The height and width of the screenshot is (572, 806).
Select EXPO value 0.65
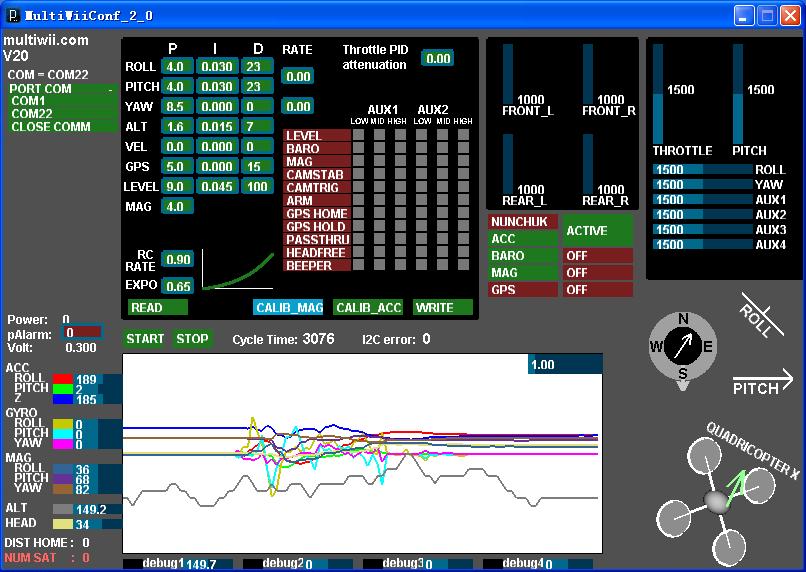pyautogui.click(x=177, y=286)
